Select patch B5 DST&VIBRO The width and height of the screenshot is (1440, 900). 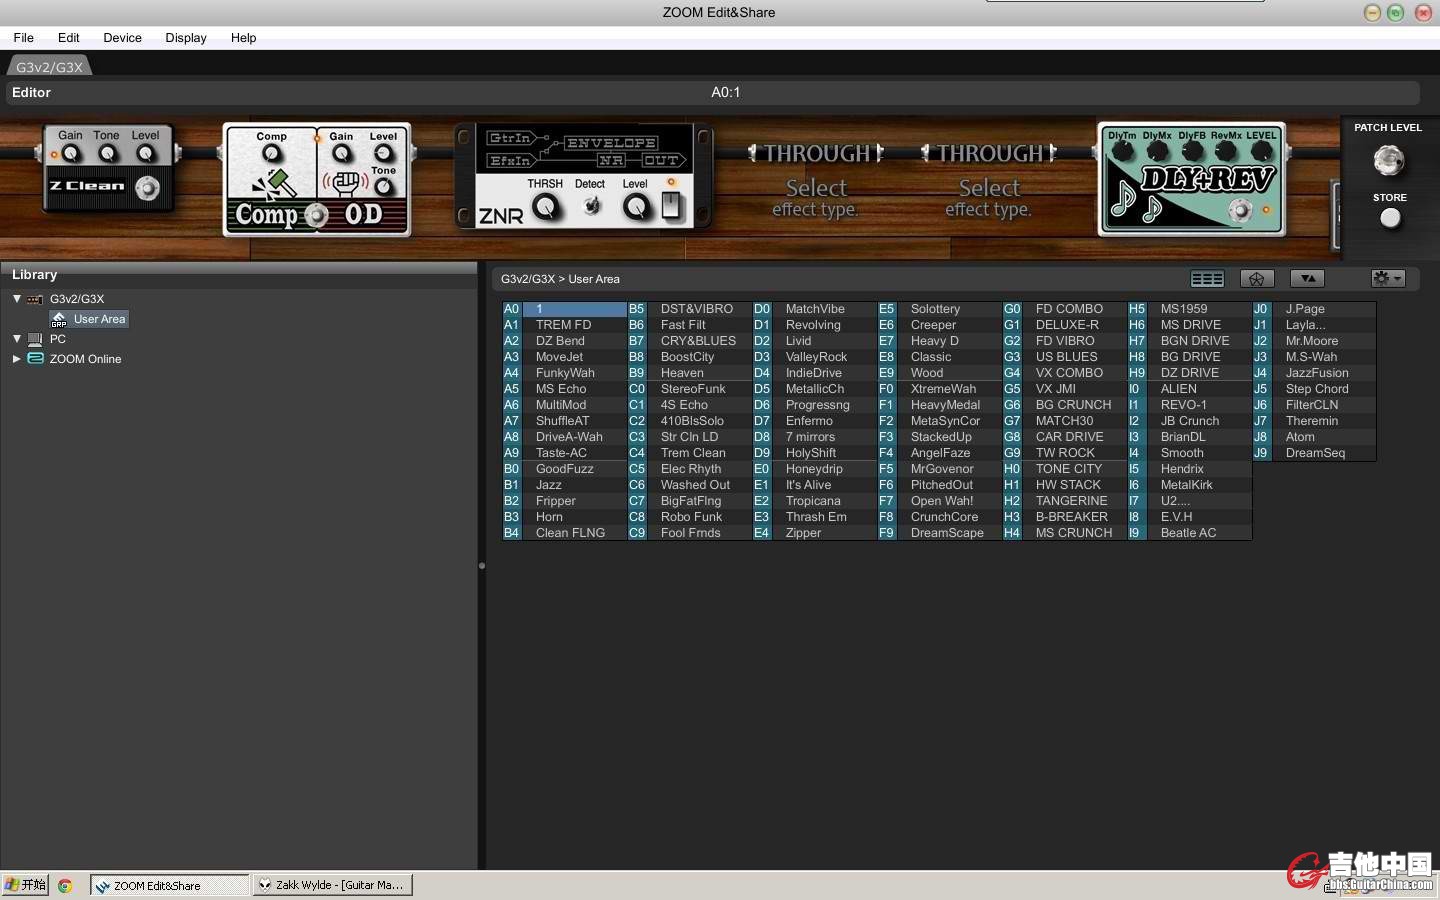point(689,309)
